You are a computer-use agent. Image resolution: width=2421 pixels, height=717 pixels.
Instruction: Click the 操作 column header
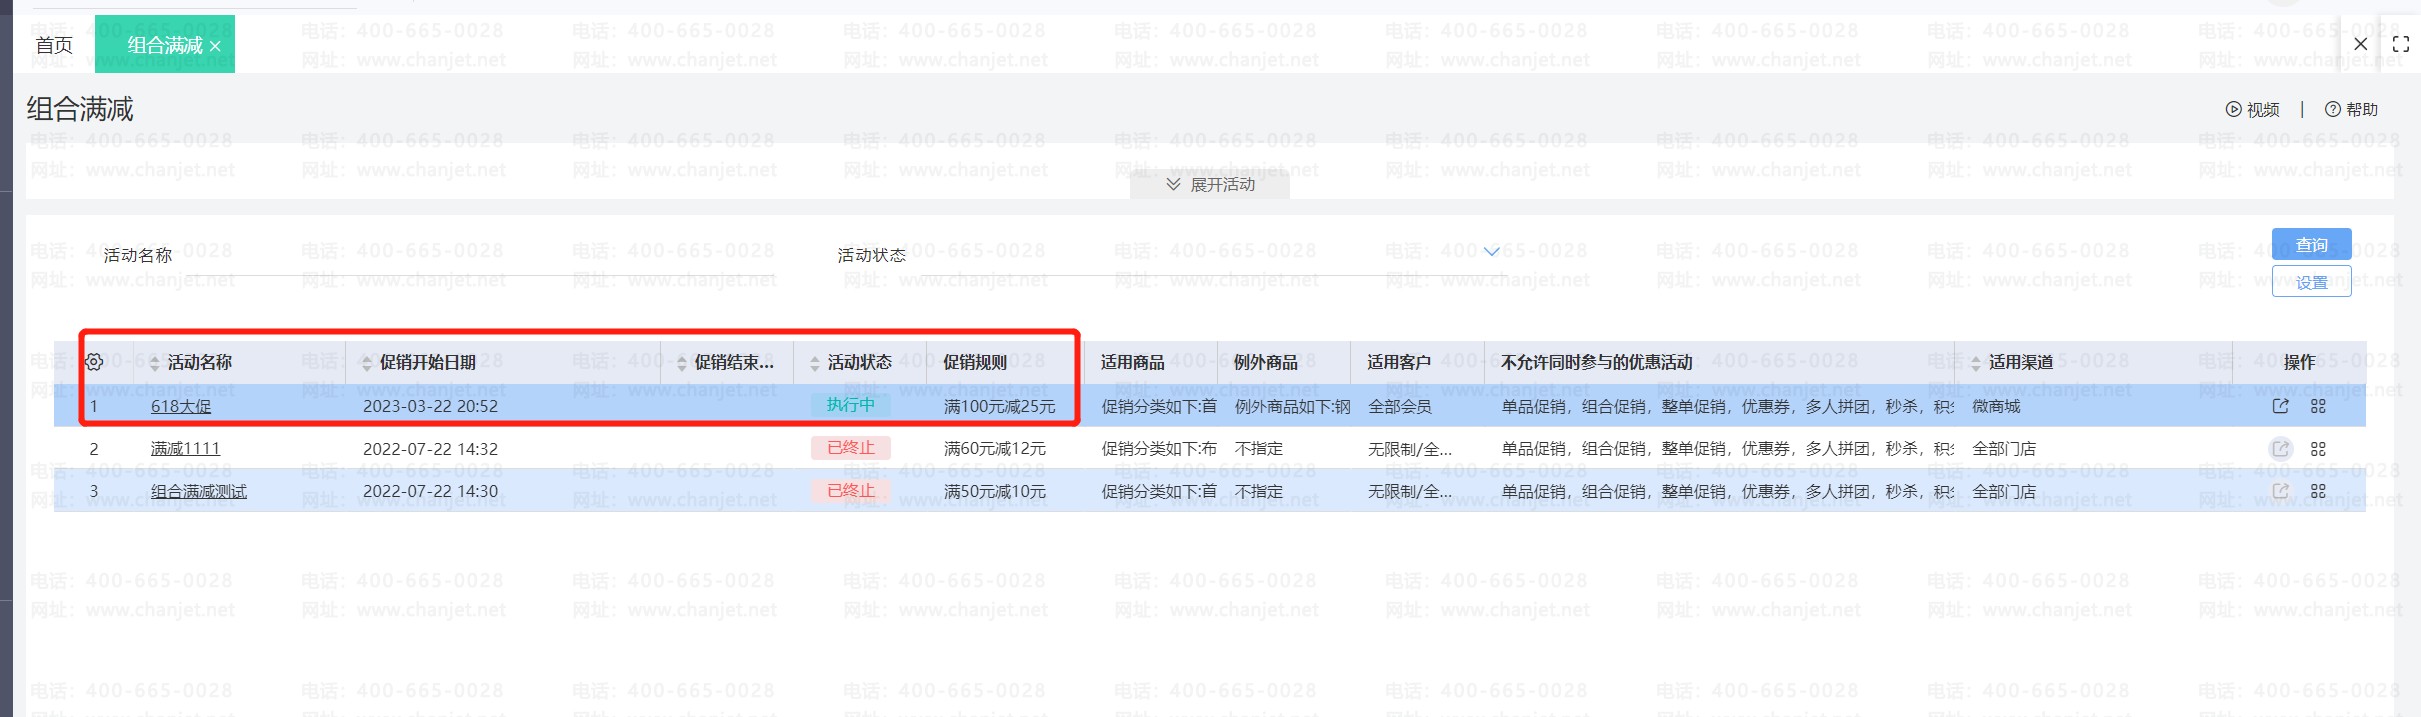tap(2299, 362)
